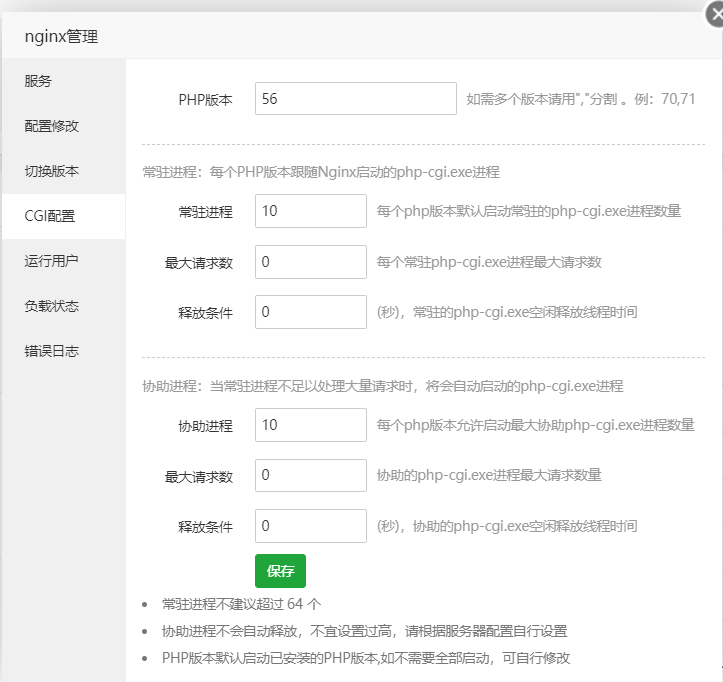Click hint (秒)，常驻的php-cgi.exe空闲释放线程时间

click(507, 312)
